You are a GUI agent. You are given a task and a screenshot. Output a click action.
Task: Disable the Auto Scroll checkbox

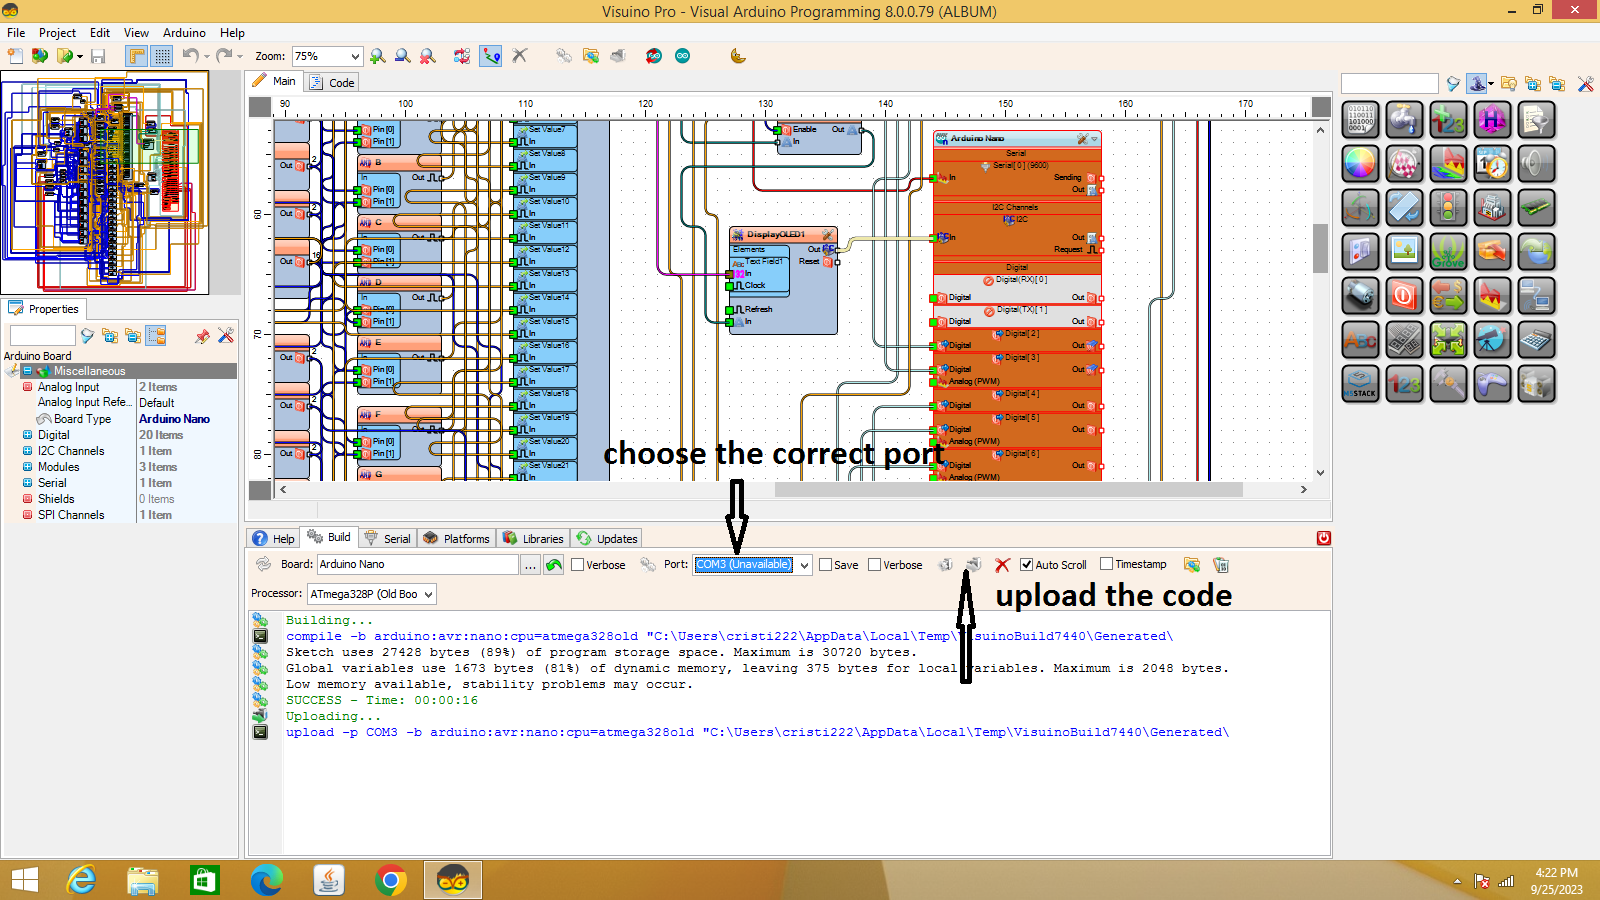1026,565
